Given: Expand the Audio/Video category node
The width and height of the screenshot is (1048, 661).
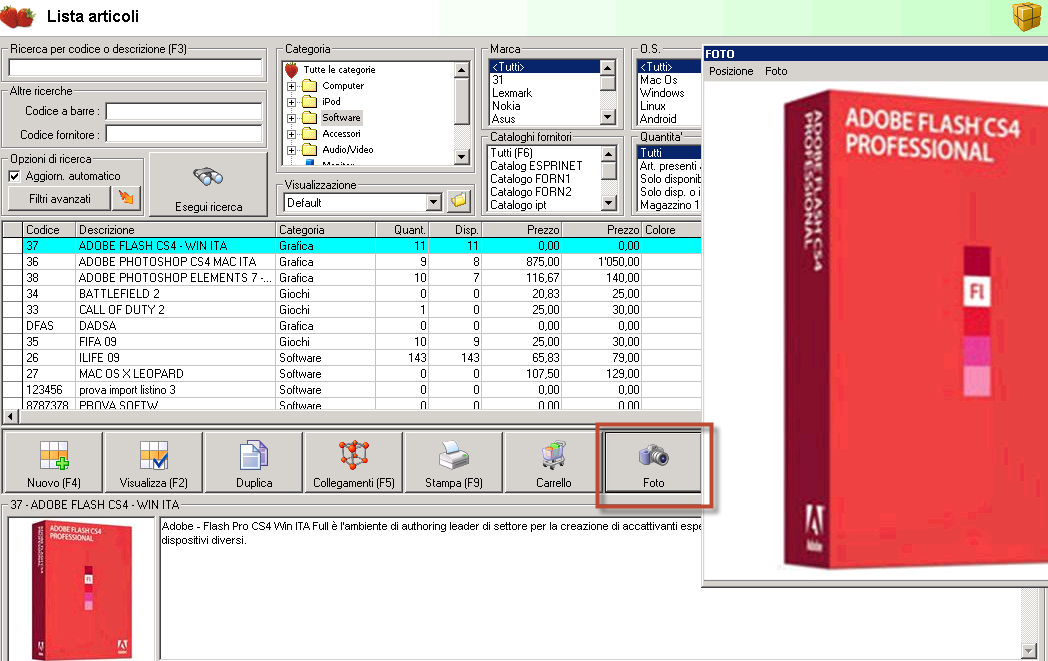Looking at the screenshot, I should [x=291, y=150].
